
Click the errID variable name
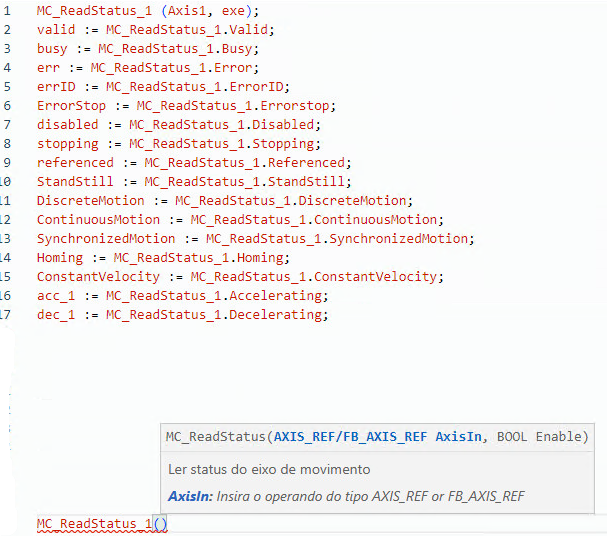click(56, 87)
